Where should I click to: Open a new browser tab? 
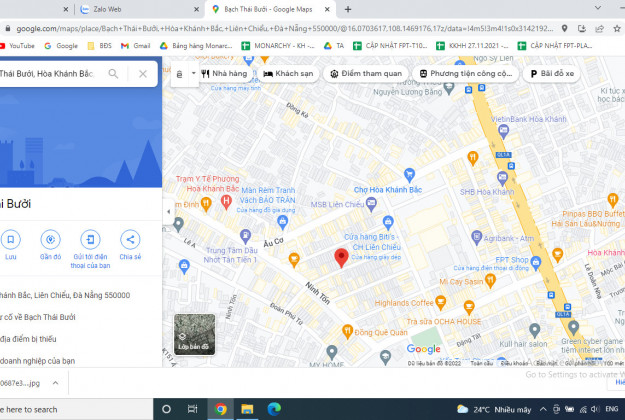coord(348,9)
